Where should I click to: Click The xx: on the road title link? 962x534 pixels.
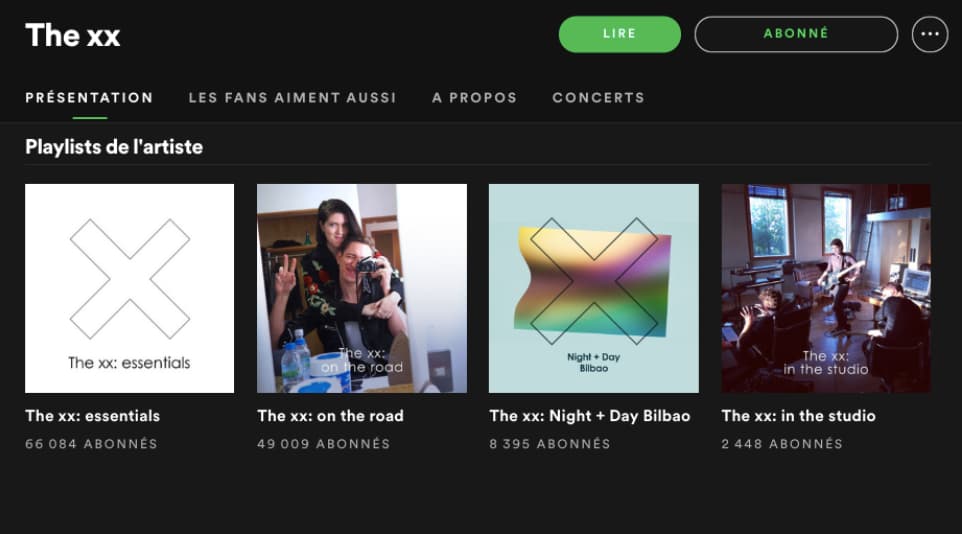pos(330,416)
